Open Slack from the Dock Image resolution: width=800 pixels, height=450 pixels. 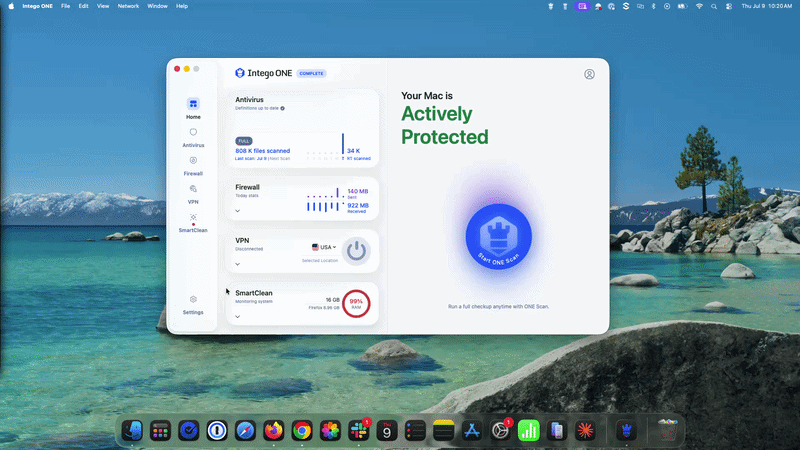359,431
